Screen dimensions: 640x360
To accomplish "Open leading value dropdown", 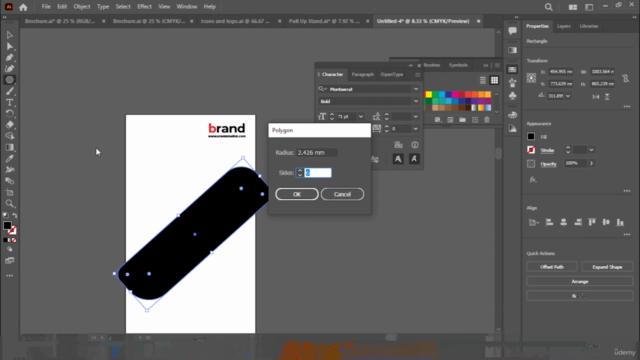I will click(416, 117).
